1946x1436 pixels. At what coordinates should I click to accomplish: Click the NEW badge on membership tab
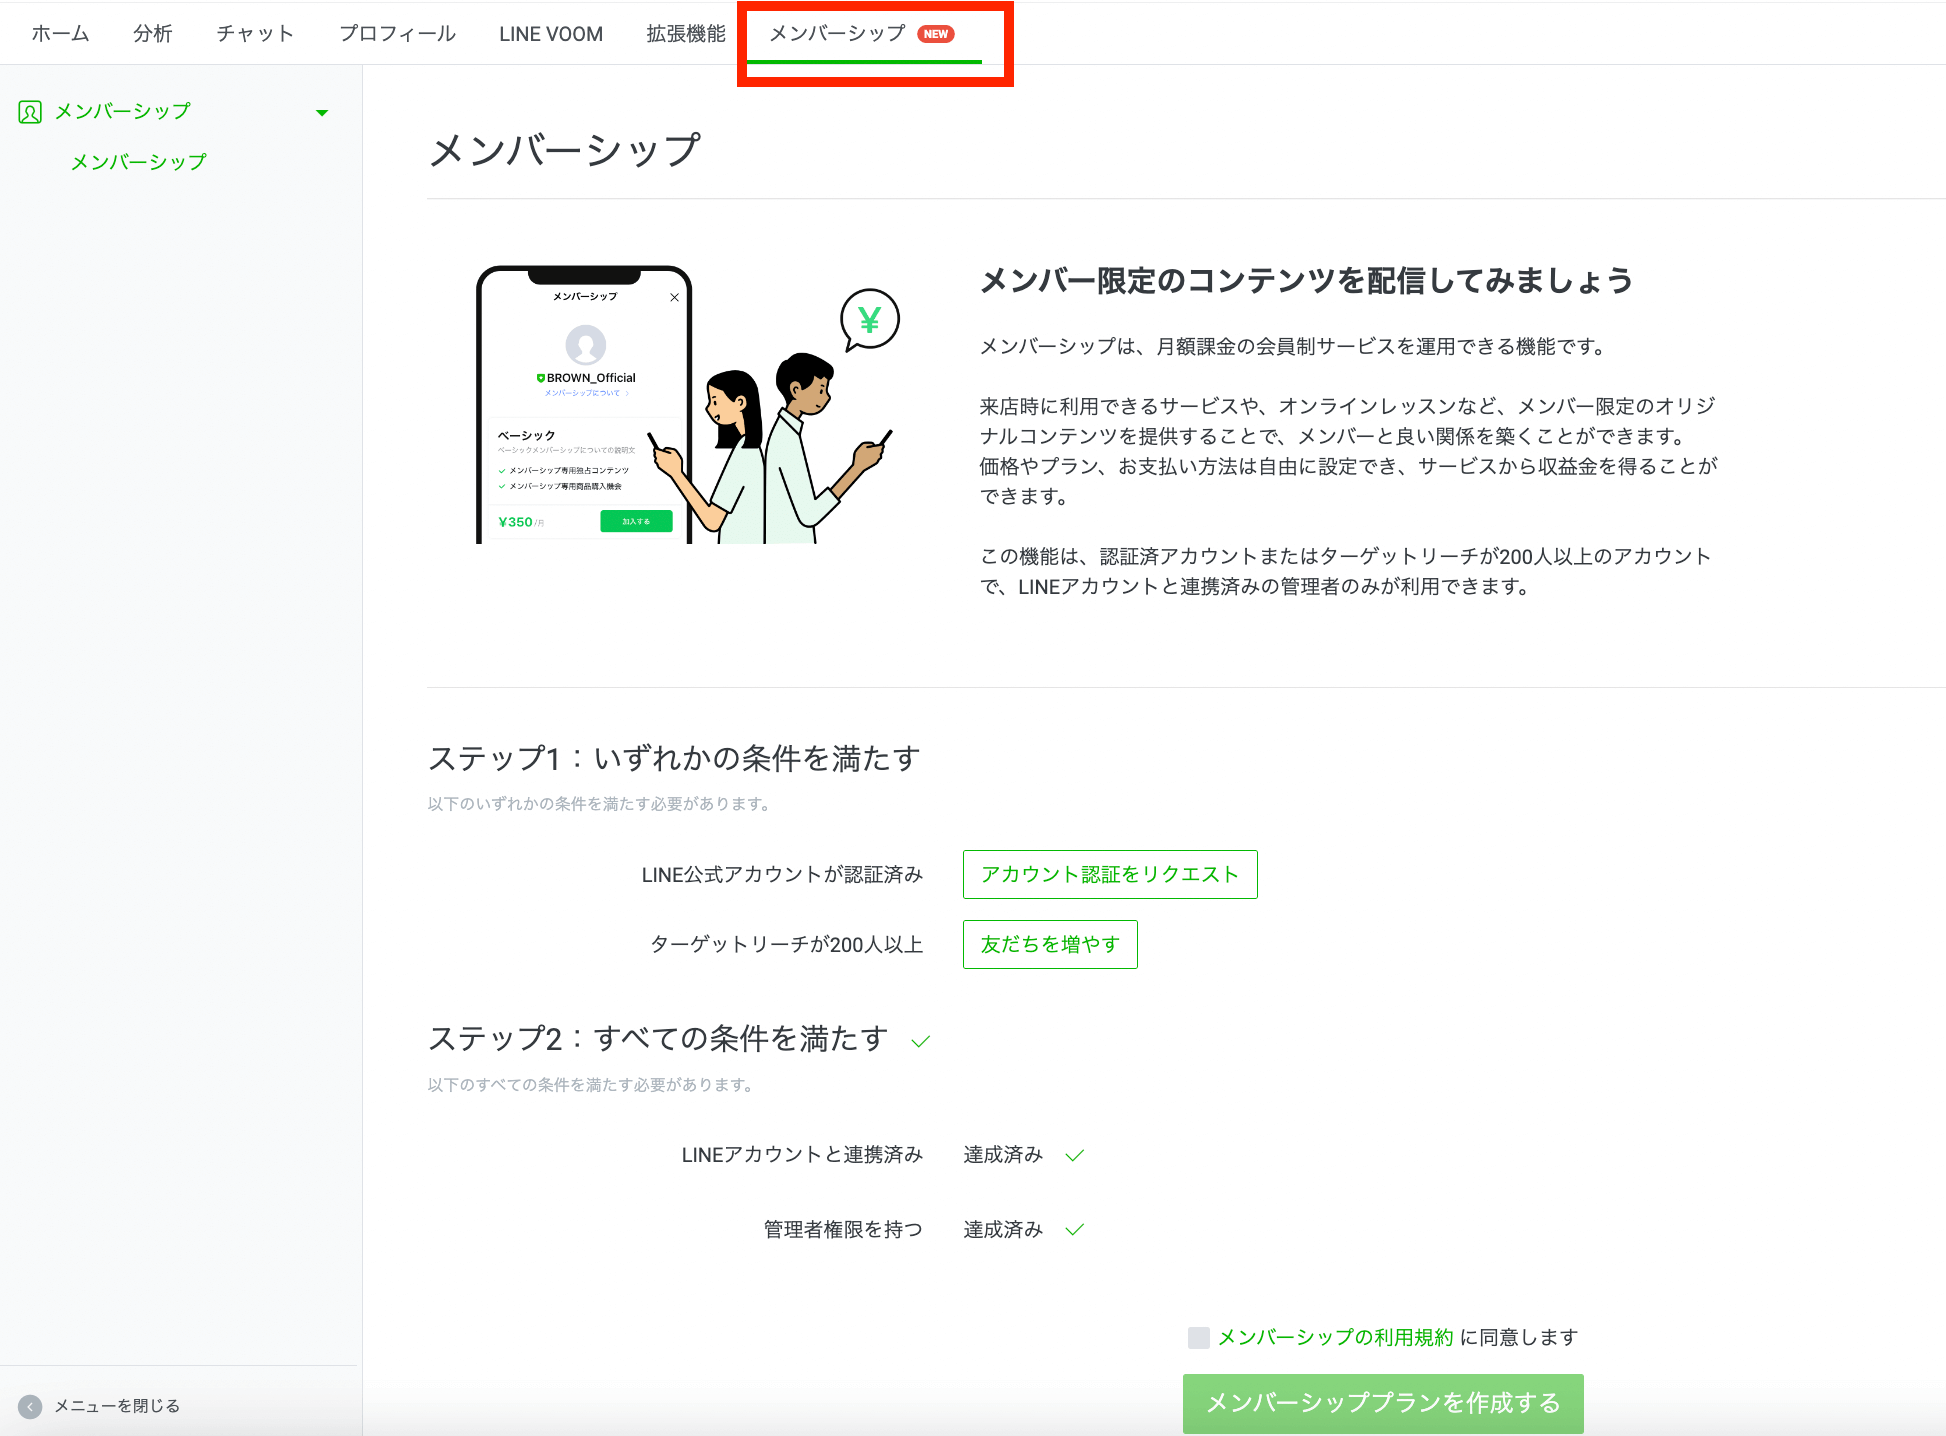[936, 34]
